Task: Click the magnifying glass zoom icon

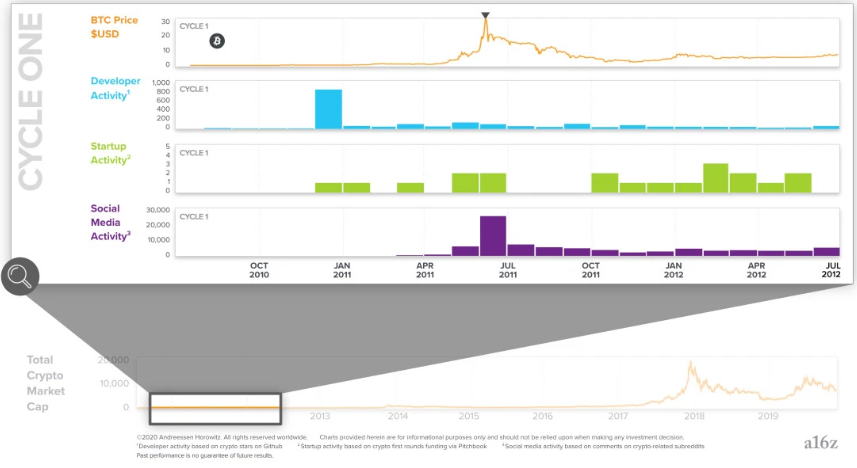Action: [20, 276]
